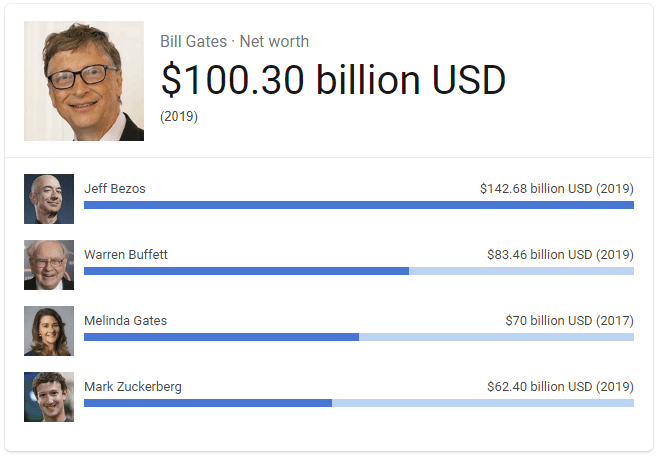Click Warren Buffett's thumbnail photo

point(49,265)
